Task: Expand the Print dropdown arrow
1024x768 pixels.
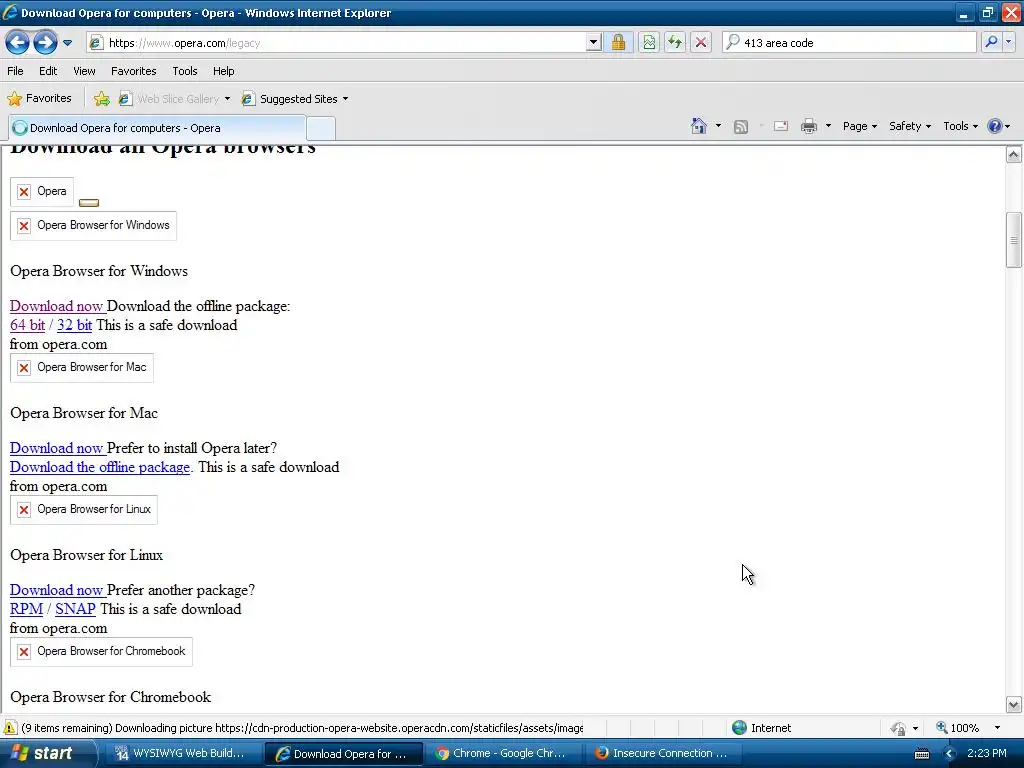Action: click(828, 126)
